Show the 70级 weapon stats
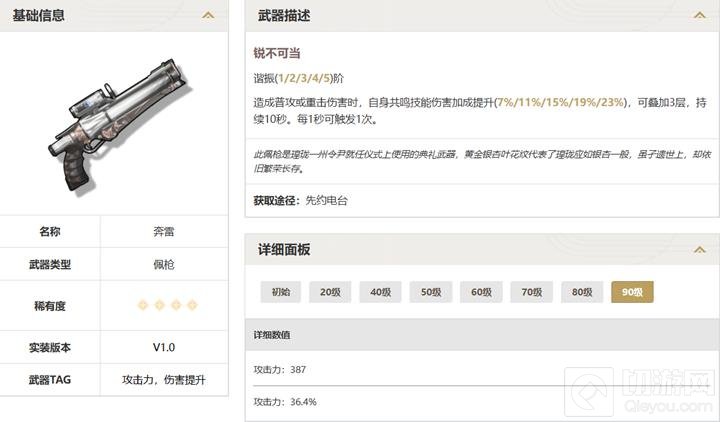The image size is (720, 422). coord(532,292)
